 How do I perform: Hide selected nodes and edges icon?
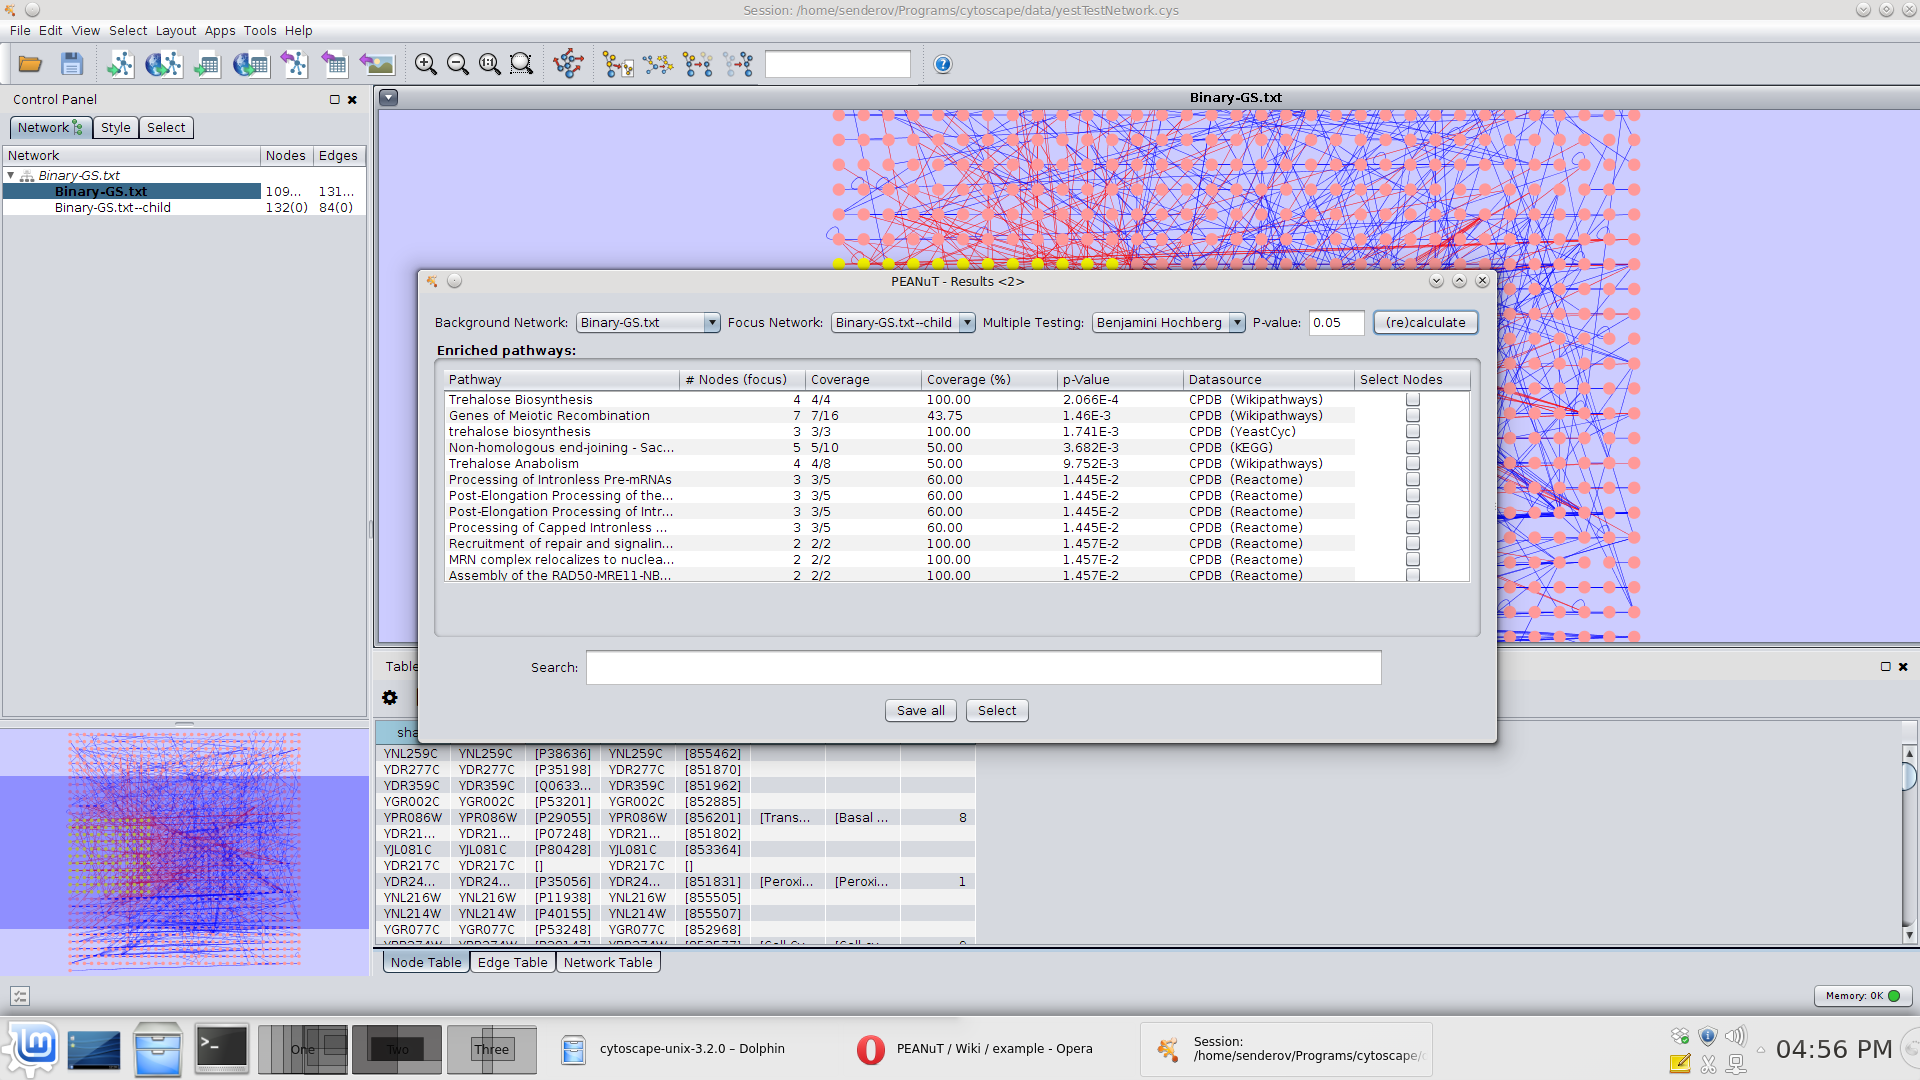coord(698,64)
